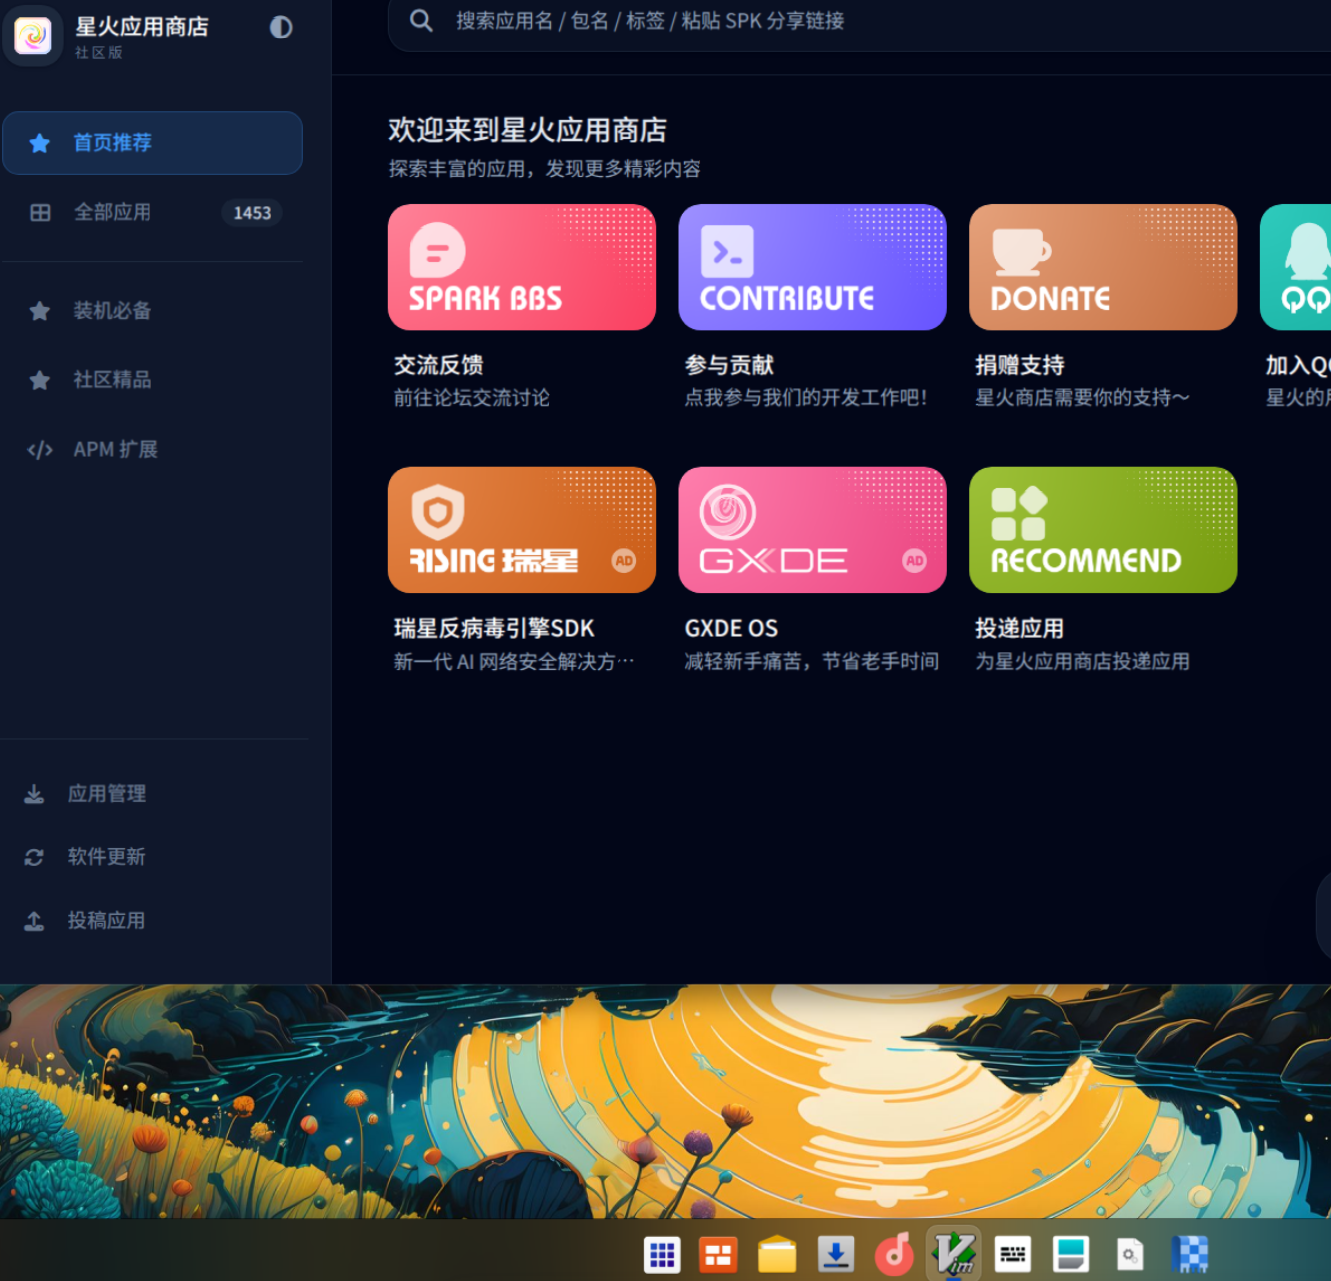Click the terminal icon on CONTRIBUTE card

pos(727,251)
